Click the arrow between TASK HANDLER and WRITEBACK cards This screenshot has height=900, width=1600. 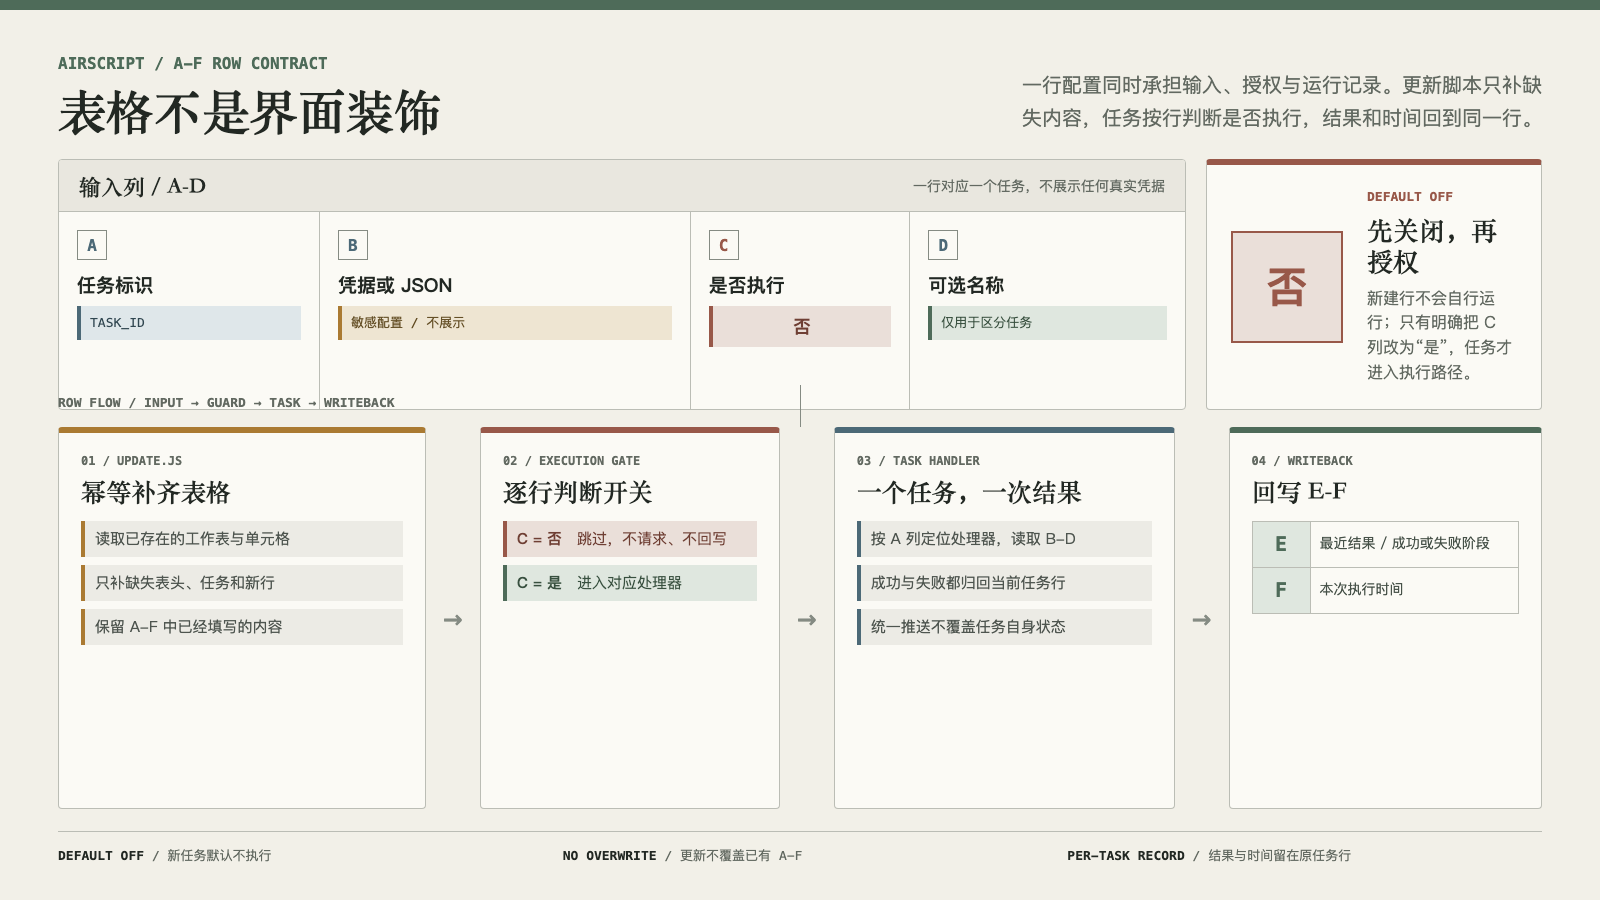[1202, 620]
